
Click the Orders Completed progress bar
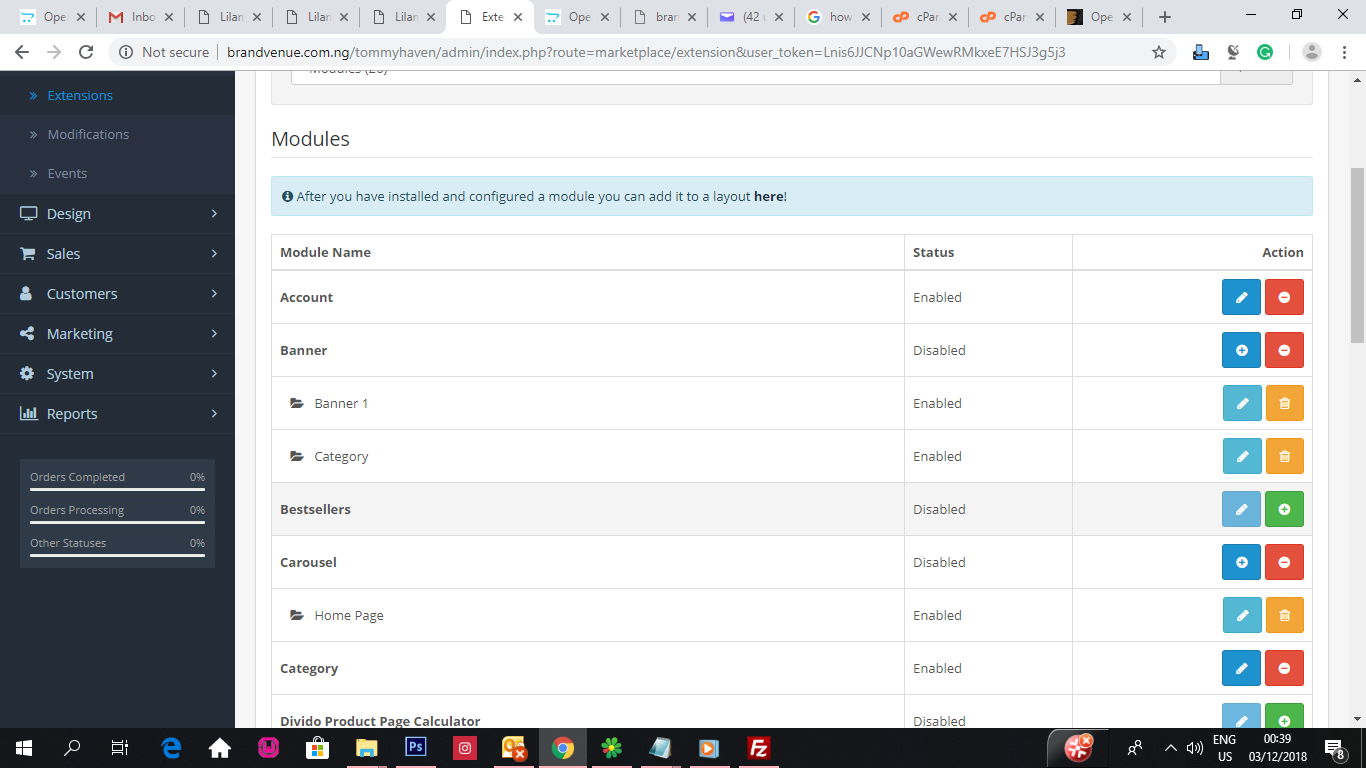tap(117, 490)
